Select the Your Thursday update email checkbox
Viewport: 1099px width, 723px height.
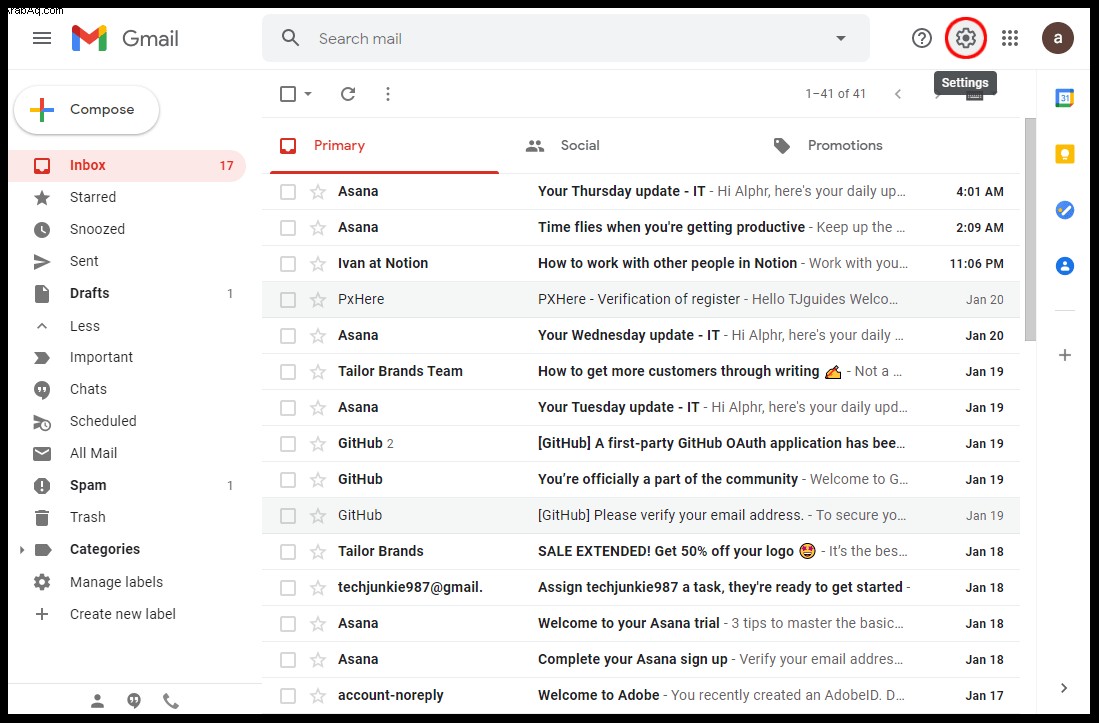[287, 192]
